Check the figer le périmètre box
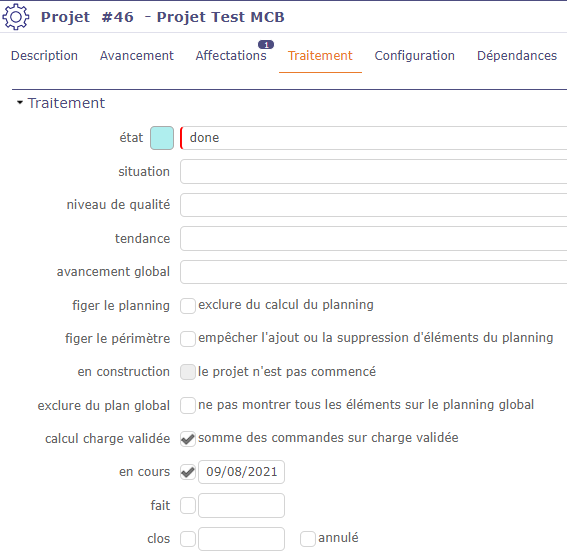The width and height of the screenshot is (567, 560). [188, 339]
